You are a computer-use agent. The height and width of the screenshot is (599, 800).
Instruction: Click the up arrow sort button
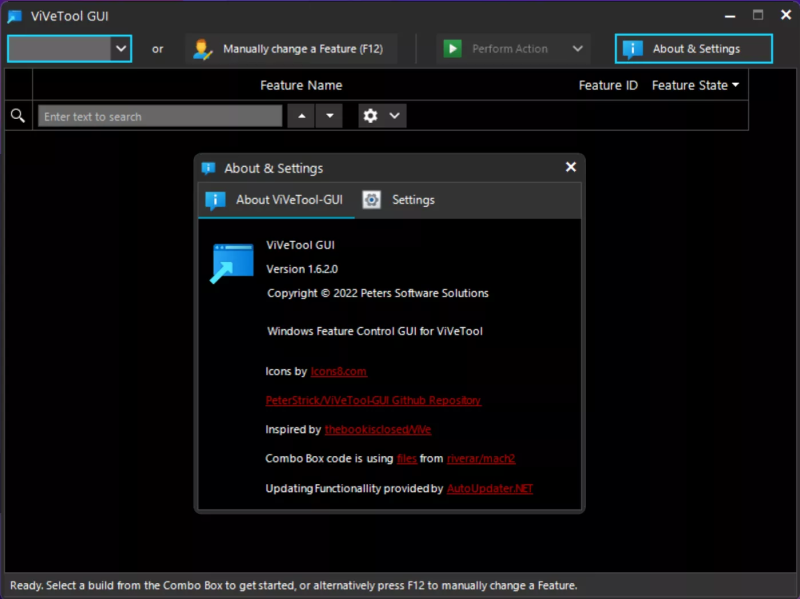click(301, 115)
